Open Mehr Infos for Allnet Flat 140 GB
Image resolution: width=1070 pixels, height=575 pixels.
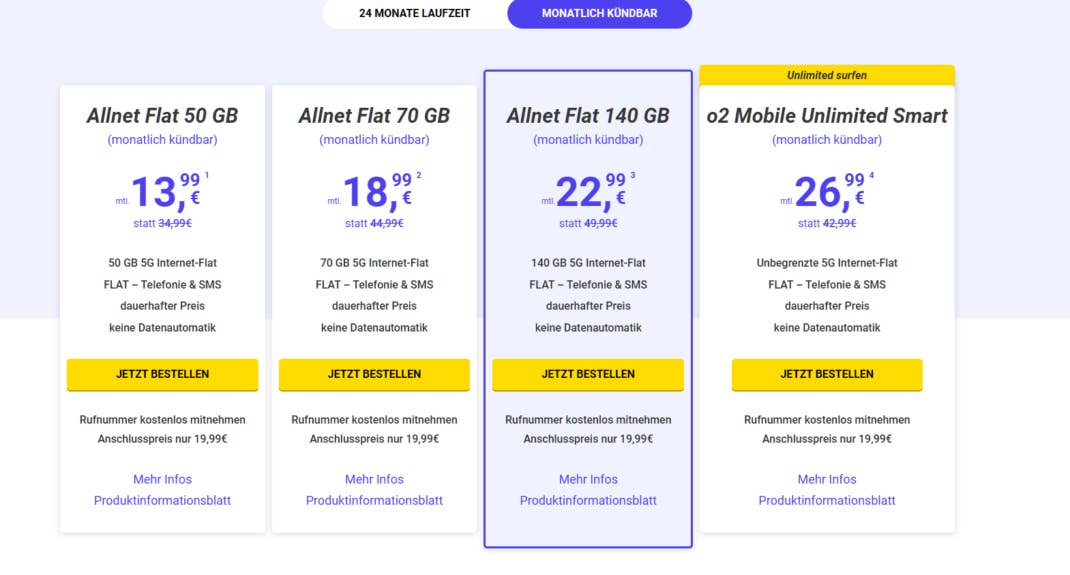click(588, 479)
